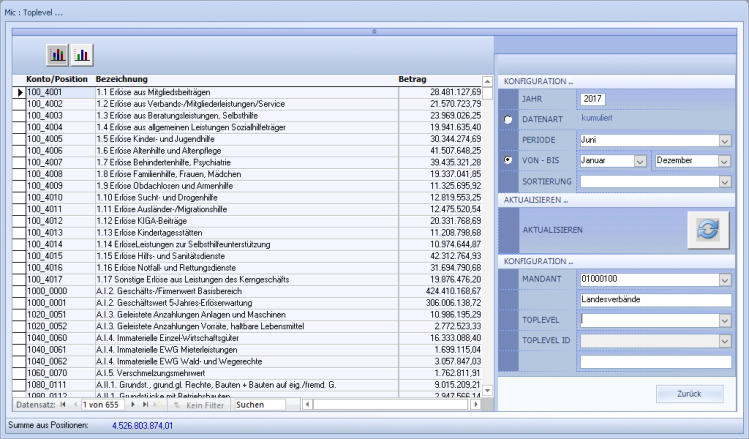Open the Mandant dropdown 01000100
Viewport: 749px width, 439px height.
(724, 279)
